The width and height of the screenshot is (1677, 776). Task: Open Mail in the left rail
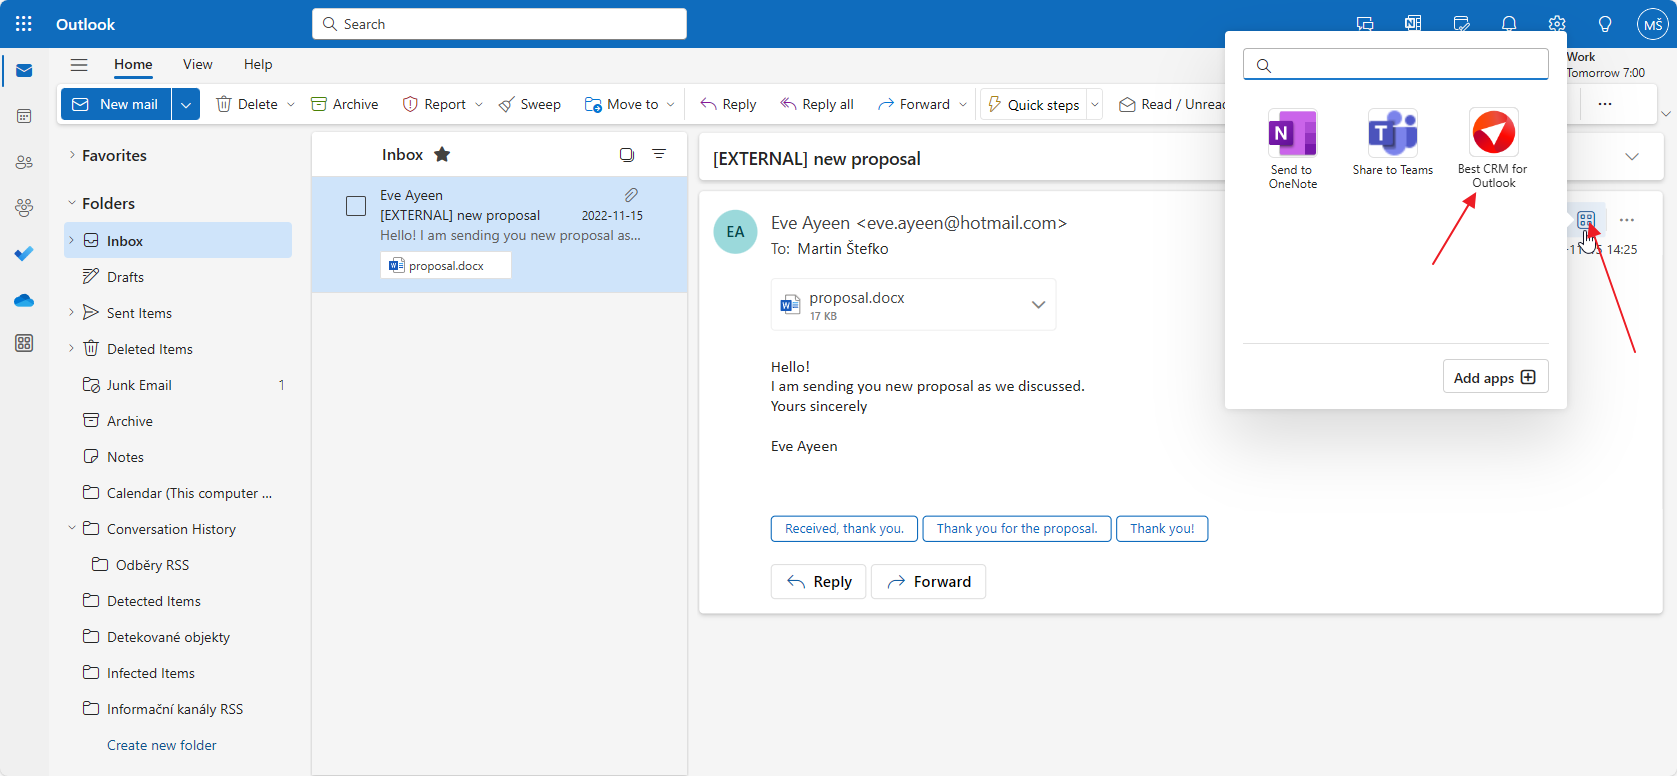click(24, 71)
